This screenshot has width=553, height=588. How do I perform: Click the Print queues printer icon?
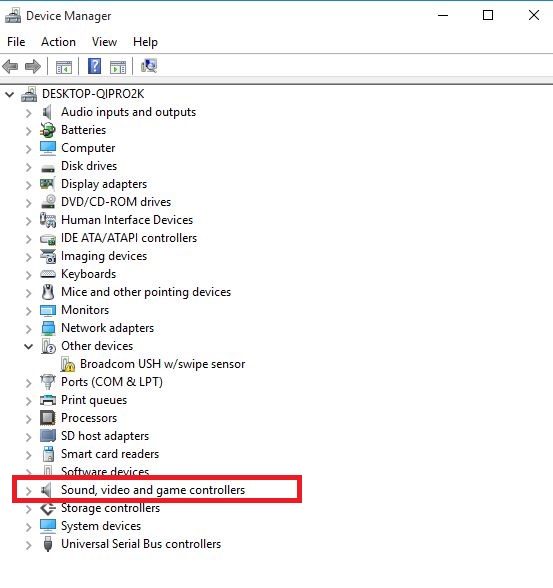tap(48, 400)
